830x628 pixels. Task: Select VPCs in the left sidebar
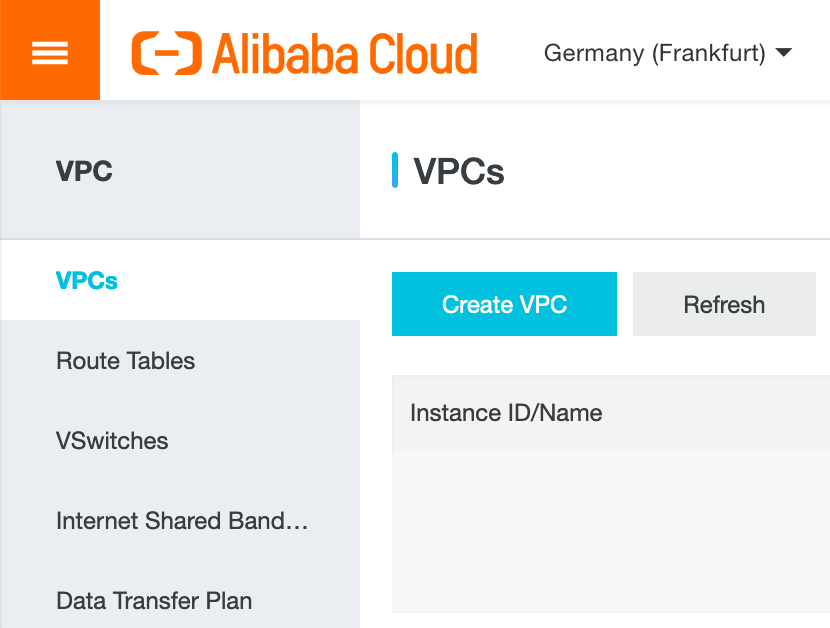pyautogui.click(x=87, y=280)
